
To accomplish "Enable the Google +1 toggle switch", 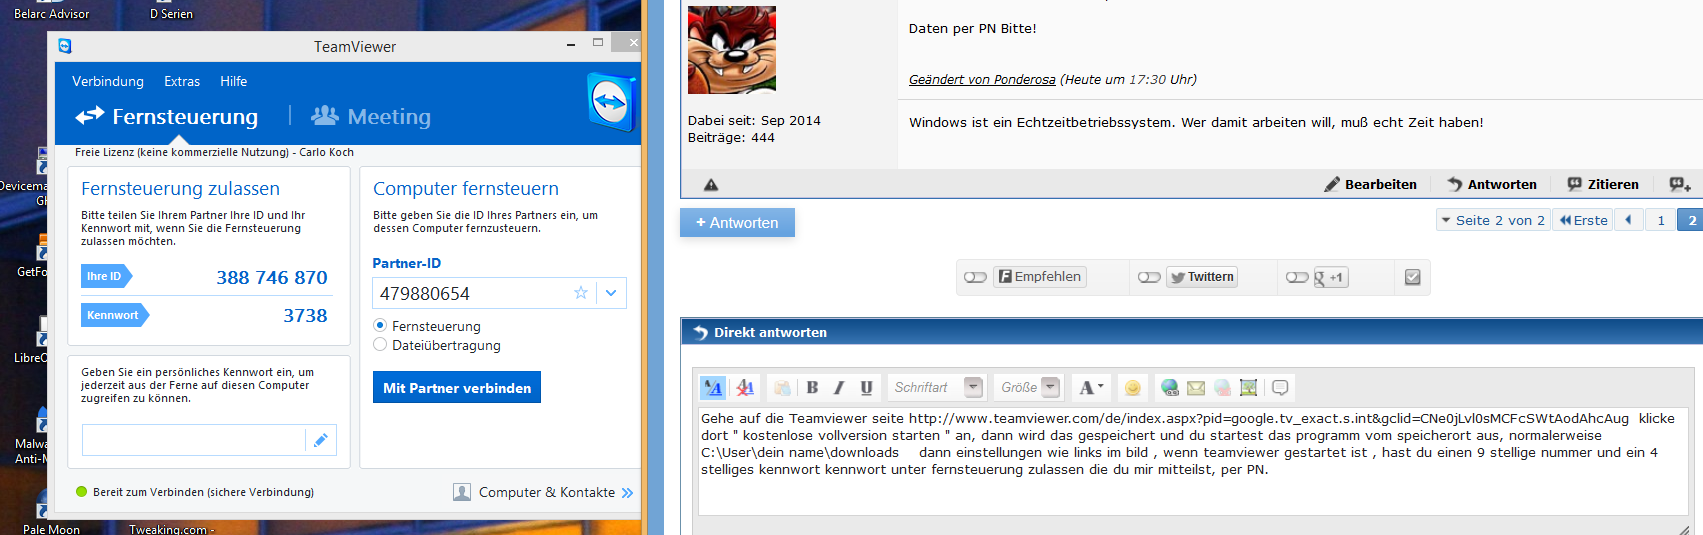I will click(x=1297, y=277).
